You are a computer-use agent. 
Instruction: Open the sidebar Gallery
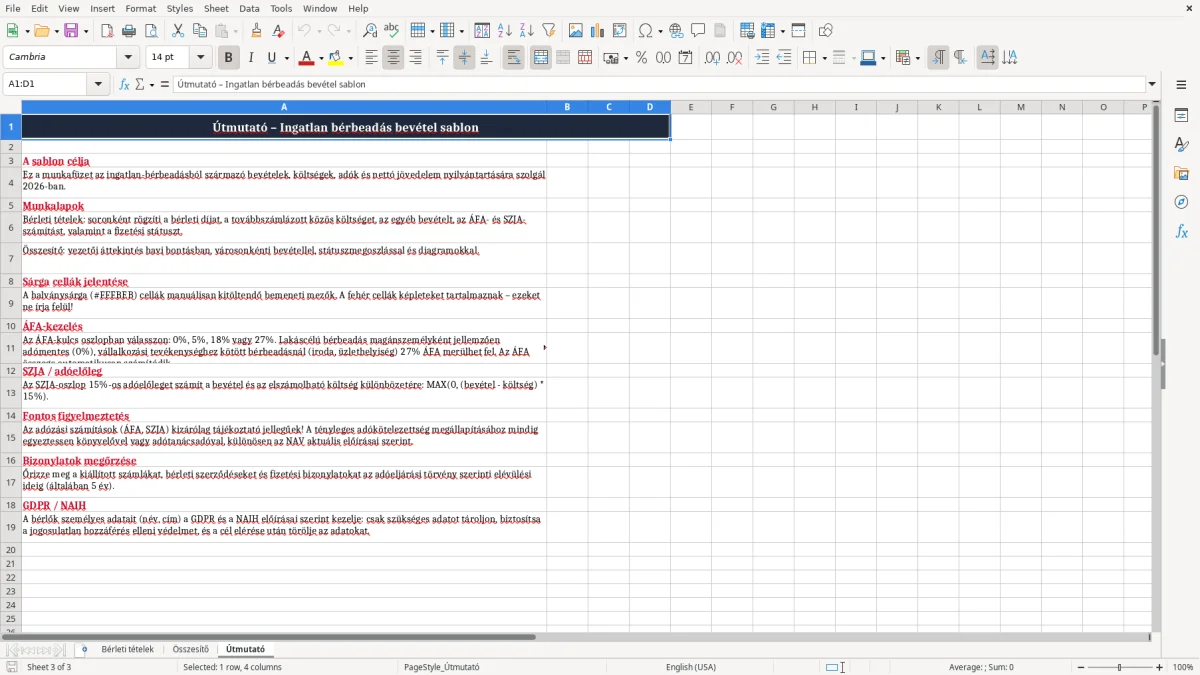(x=1181, y=173)
